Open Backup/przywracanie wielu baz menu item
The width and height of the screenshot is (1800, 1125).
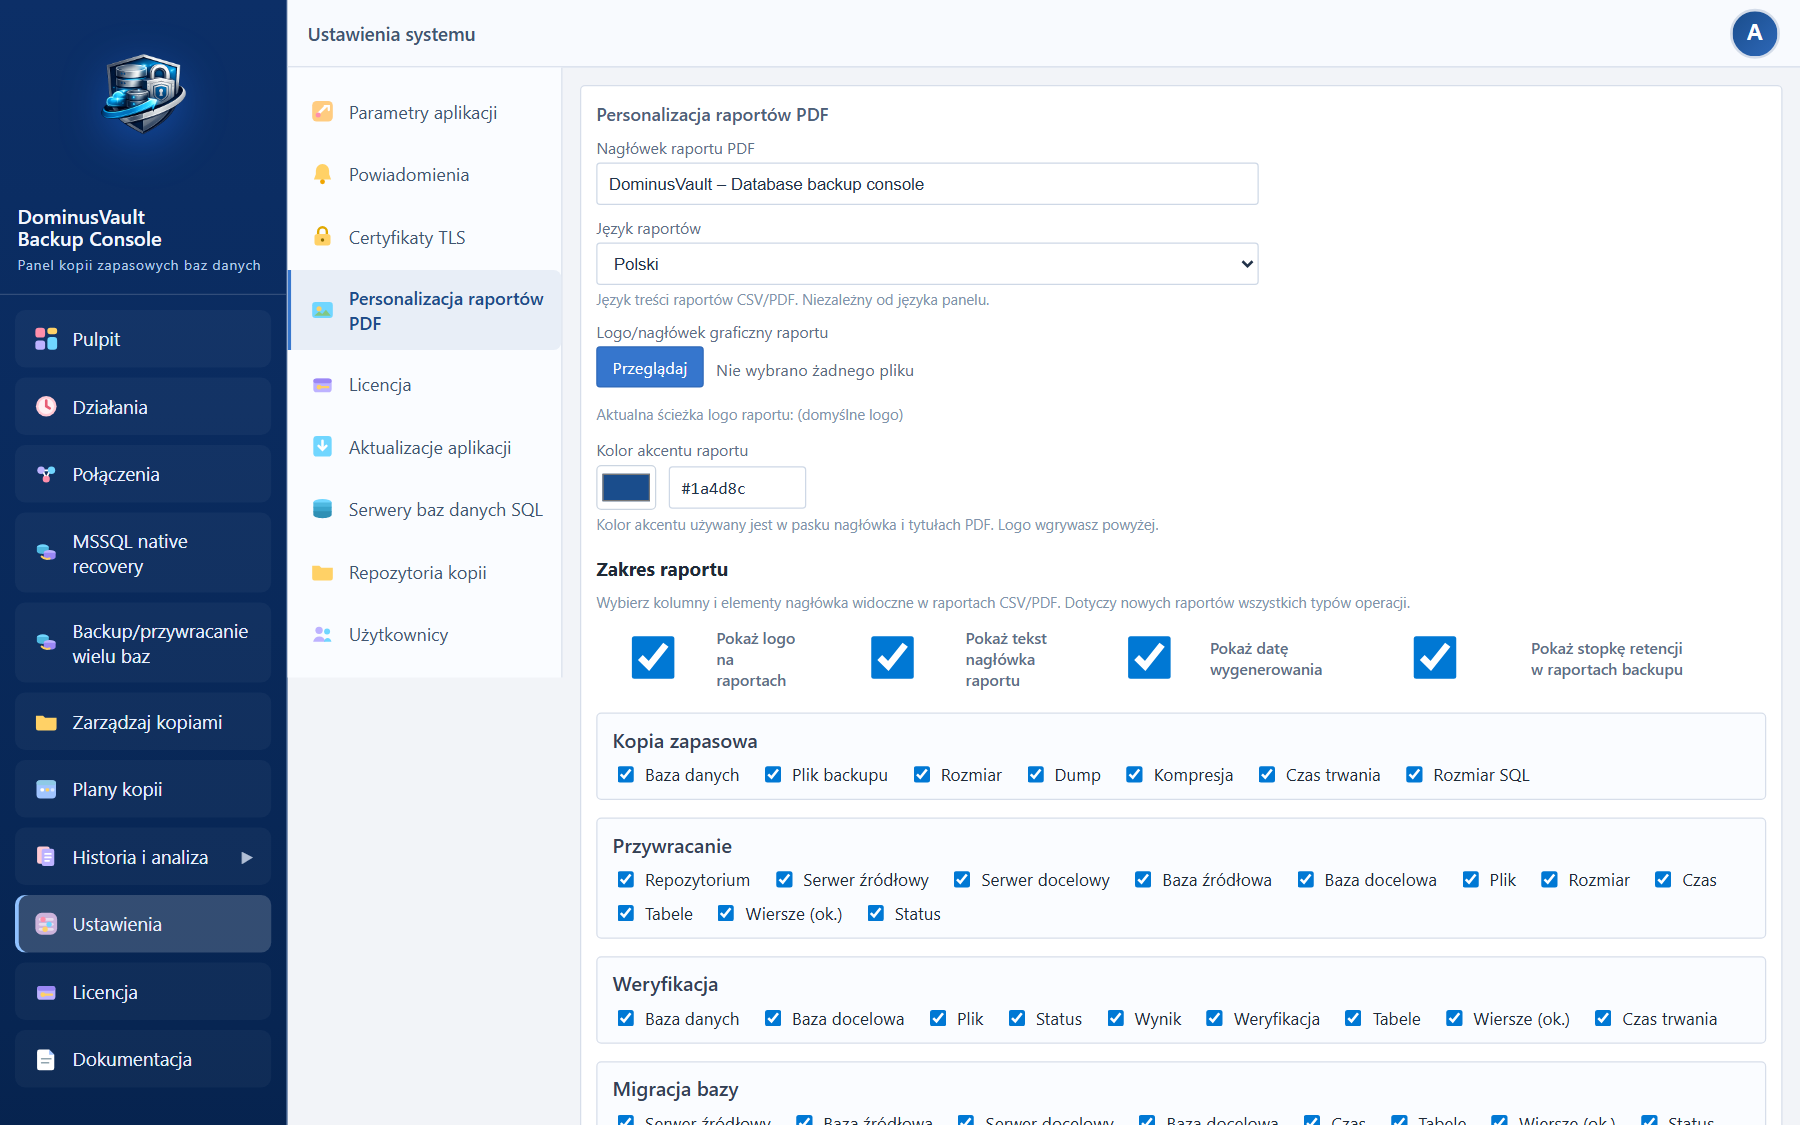pyautogui.click(x=143, y=643)
